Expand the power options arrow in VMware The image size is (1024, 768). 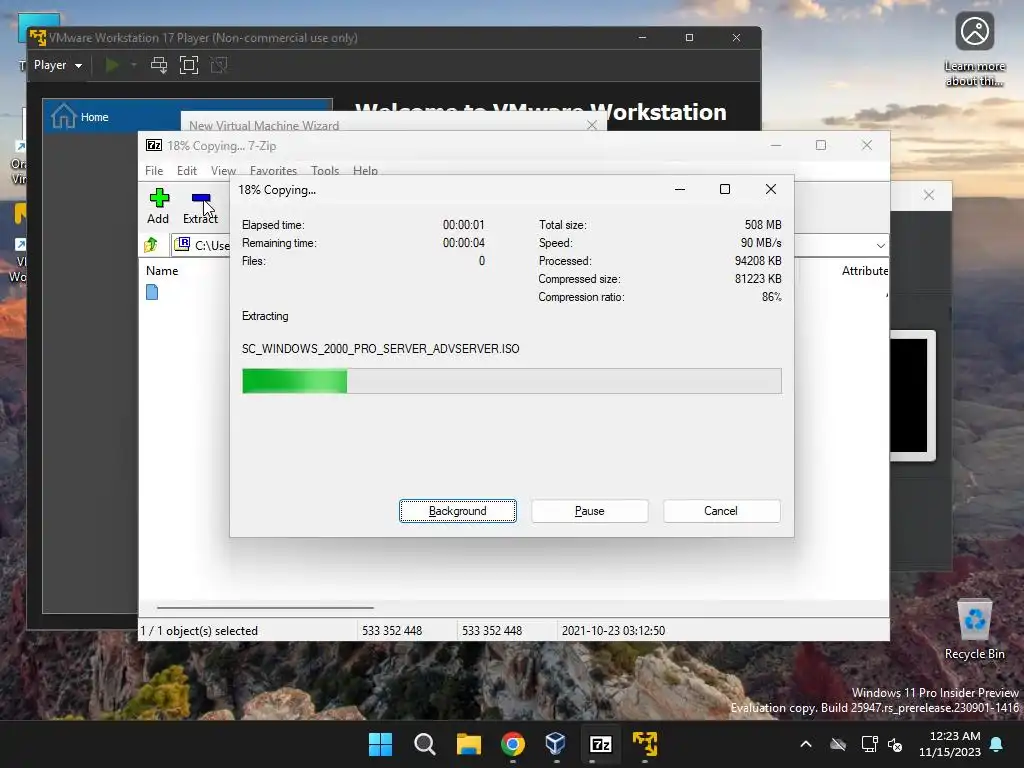(x=134, y=65)
